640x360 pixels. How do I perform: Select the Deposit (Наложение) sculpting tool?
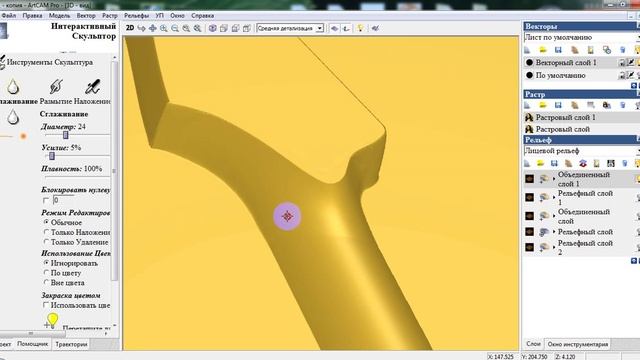(92, 87)
